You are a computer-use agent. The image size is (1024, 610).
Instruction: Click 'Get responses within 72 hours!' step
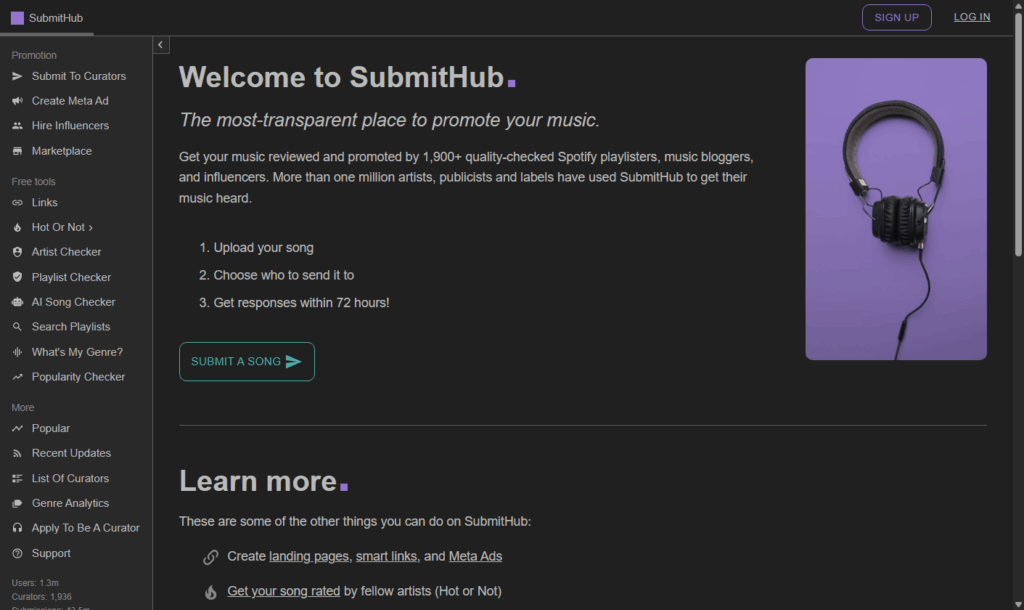[x=301, y=303]
